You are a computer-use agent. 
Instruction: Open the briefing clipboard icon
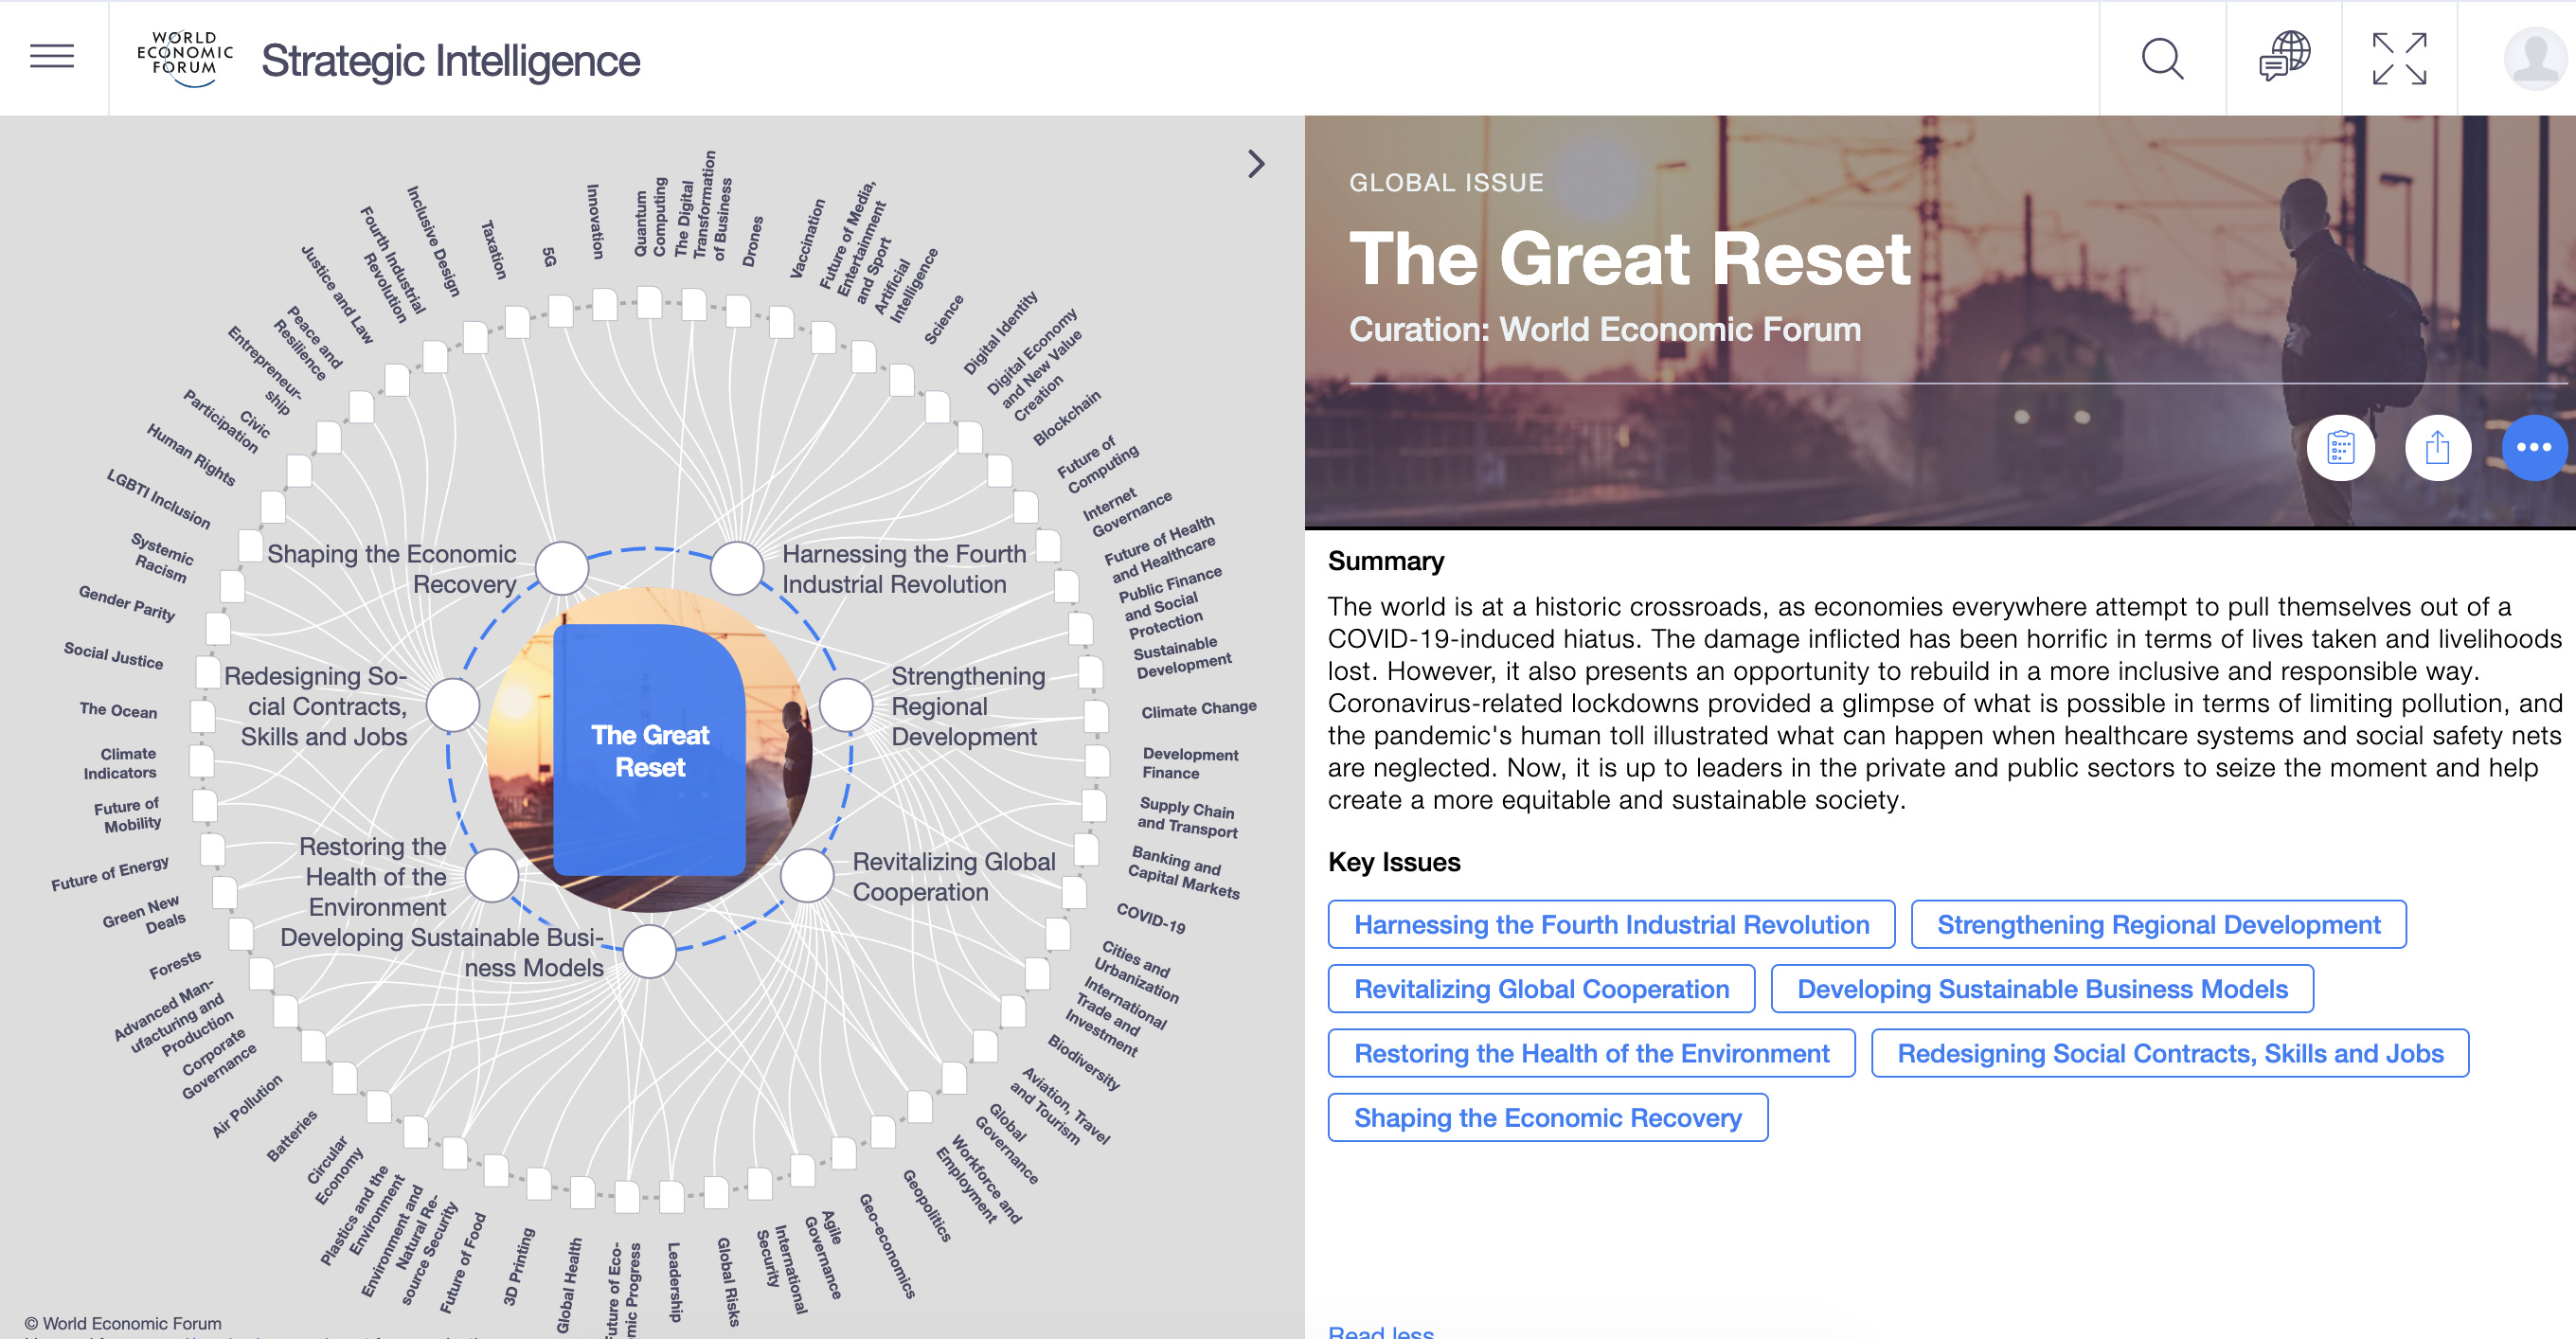pos(2340,448)
